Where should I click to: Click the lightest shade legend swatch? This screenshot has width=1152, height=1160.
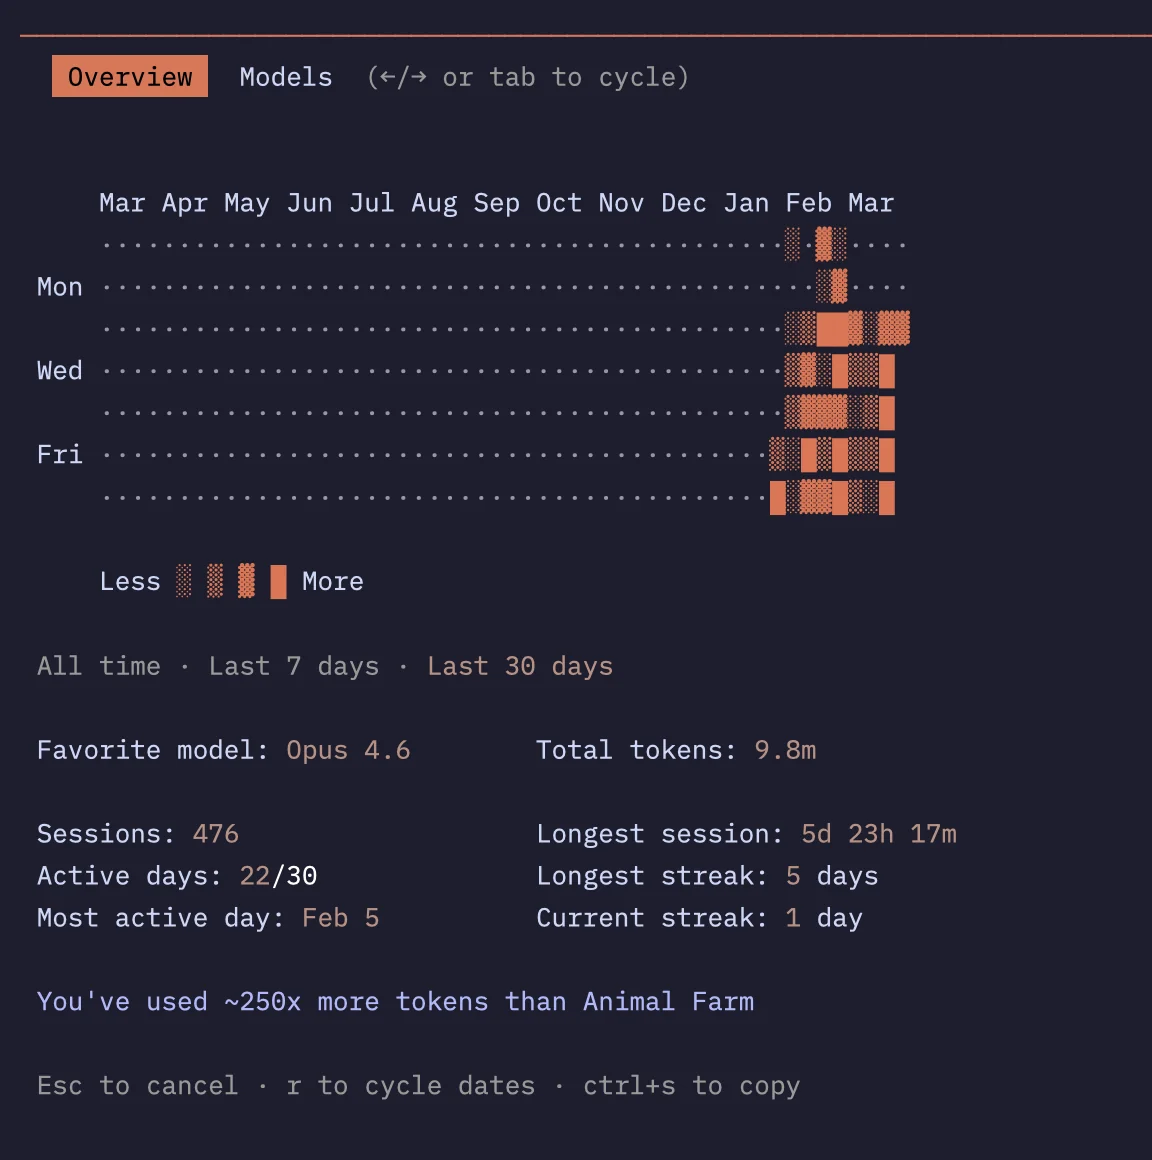[183, 581]
